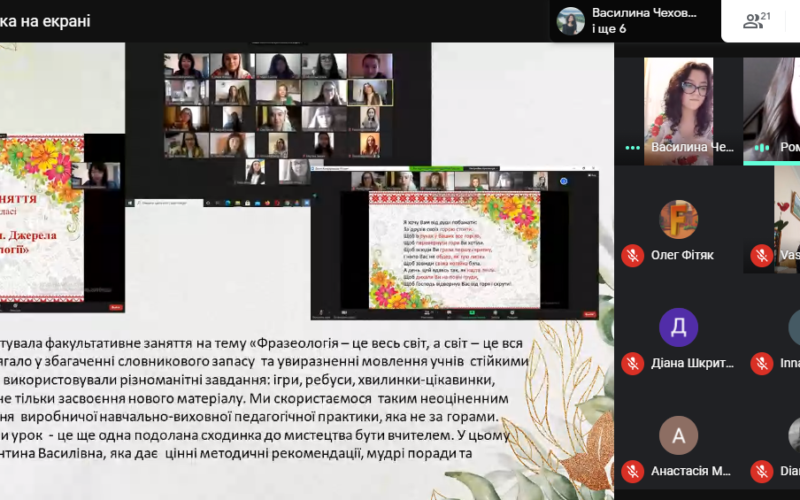800x500 pixels.
Task: Click the poem slide with floral border
Action: [x=454, y=250]
